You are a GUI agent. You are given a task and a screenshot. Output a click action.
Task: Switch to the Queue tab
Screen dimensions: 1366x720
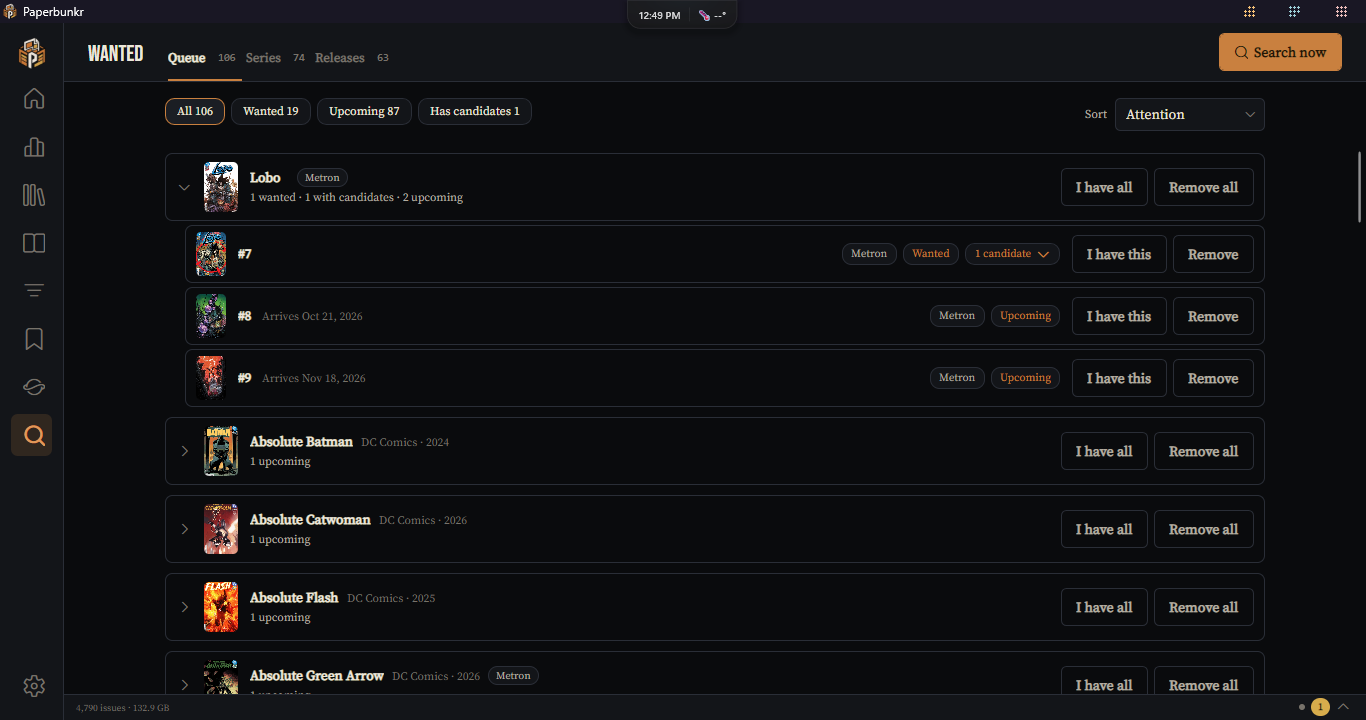coord(187,58)
